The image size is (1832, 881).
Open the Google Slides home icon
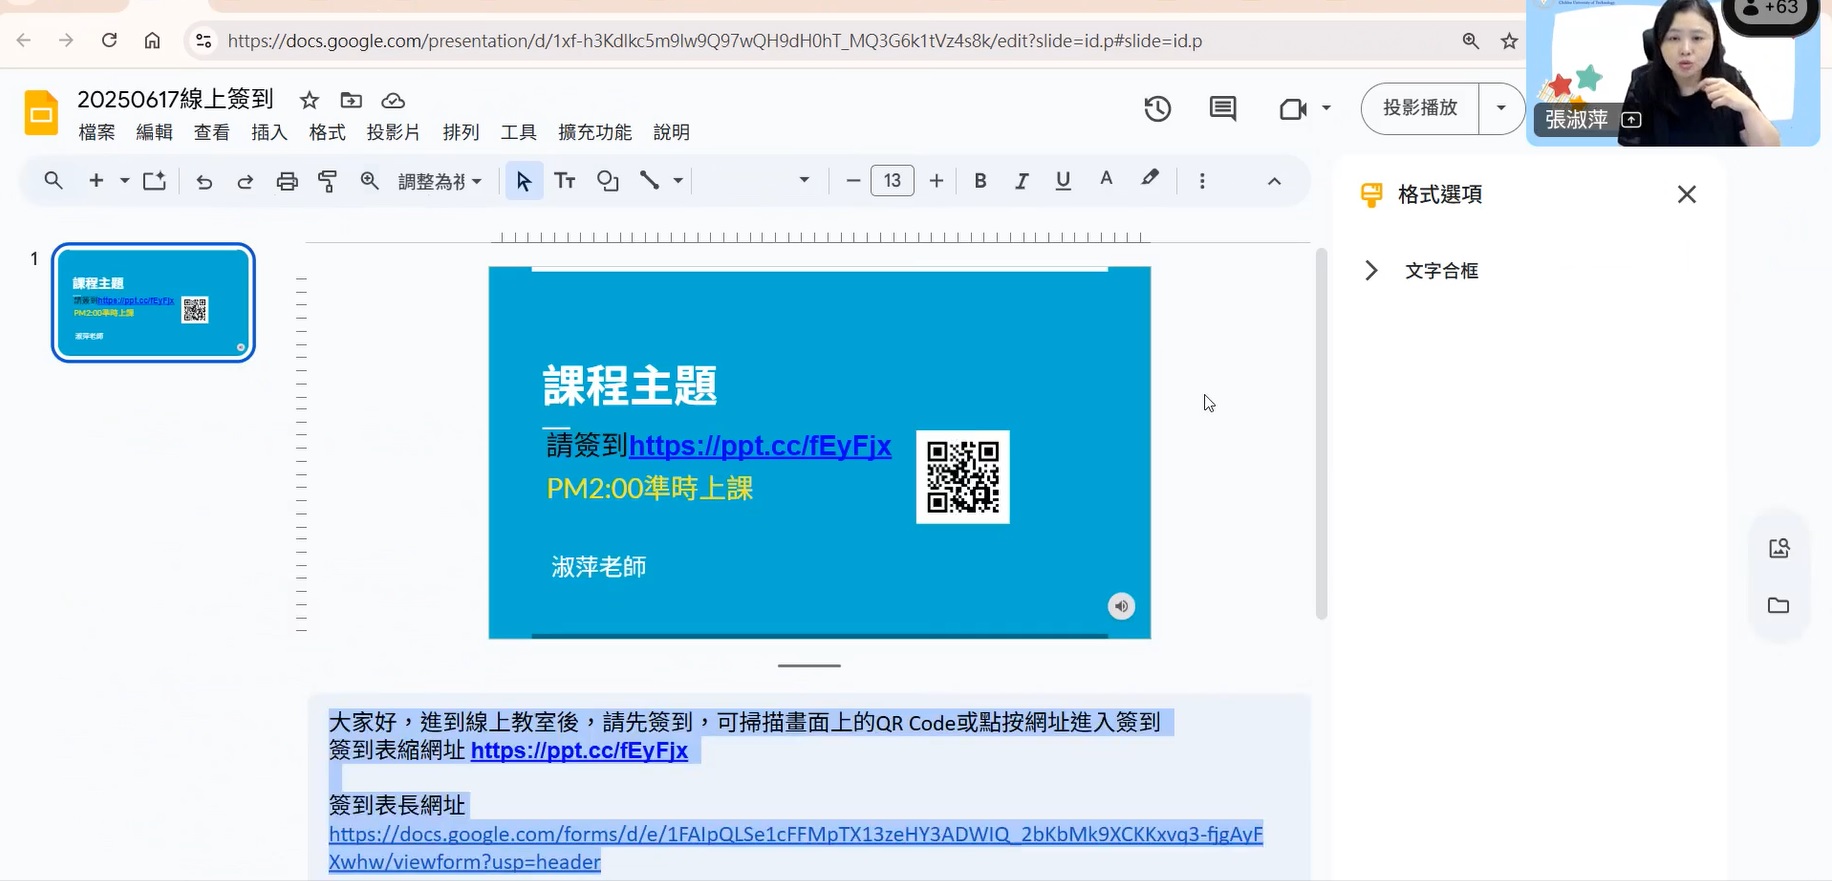tap(41, 113)
